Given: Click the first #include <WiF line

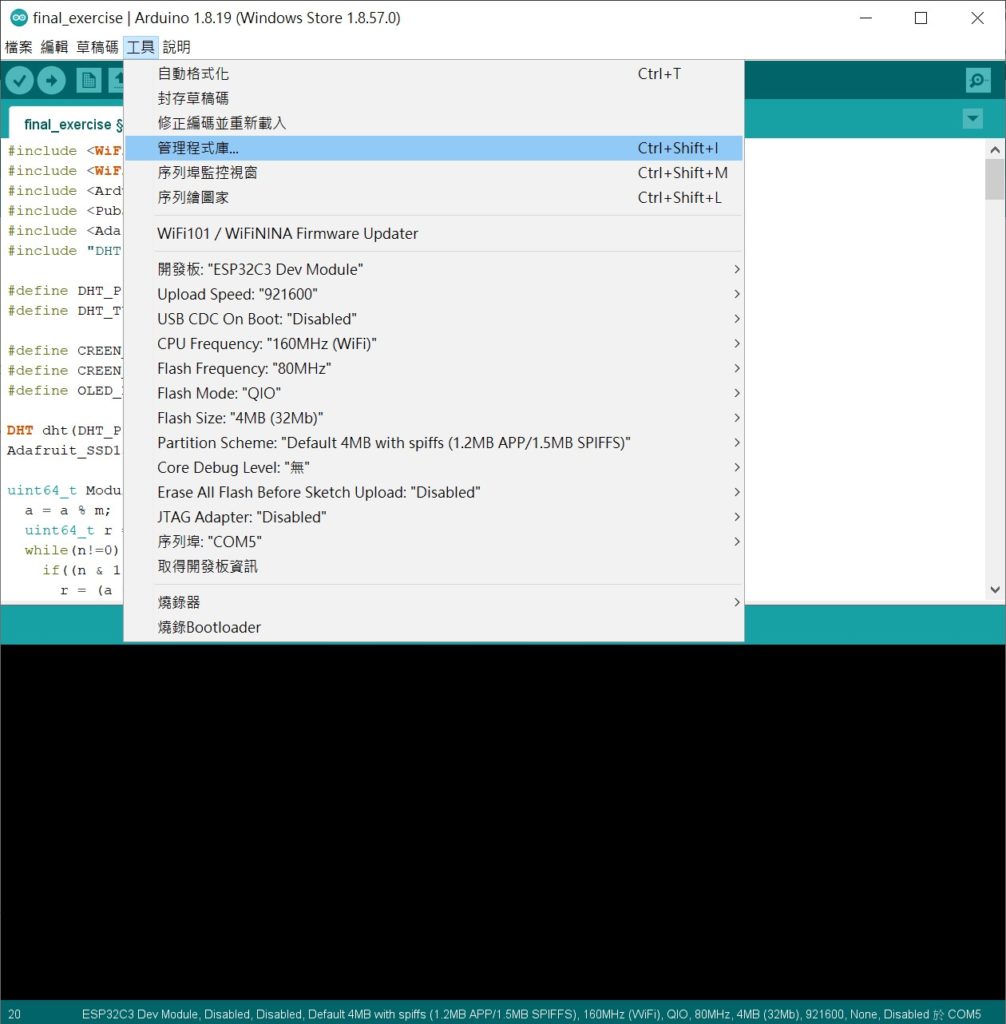Looking at the screenshot, I should point(64,151).
